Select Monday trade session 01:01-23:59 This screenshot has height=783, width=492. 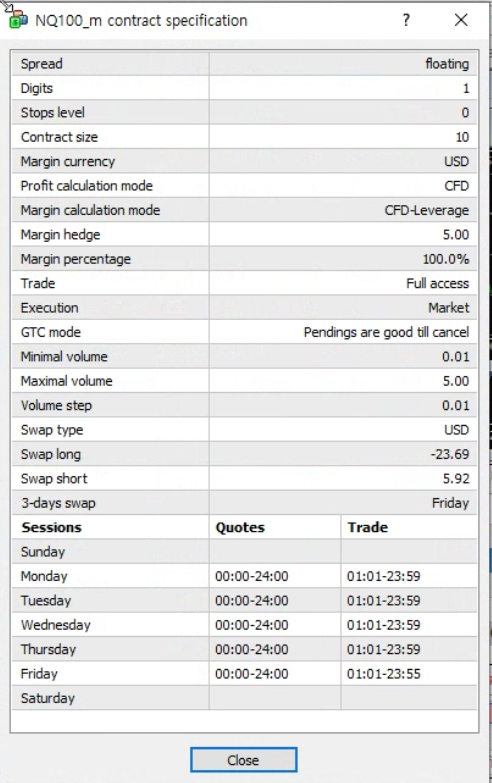pyautogui.click(x=384, y=576)
